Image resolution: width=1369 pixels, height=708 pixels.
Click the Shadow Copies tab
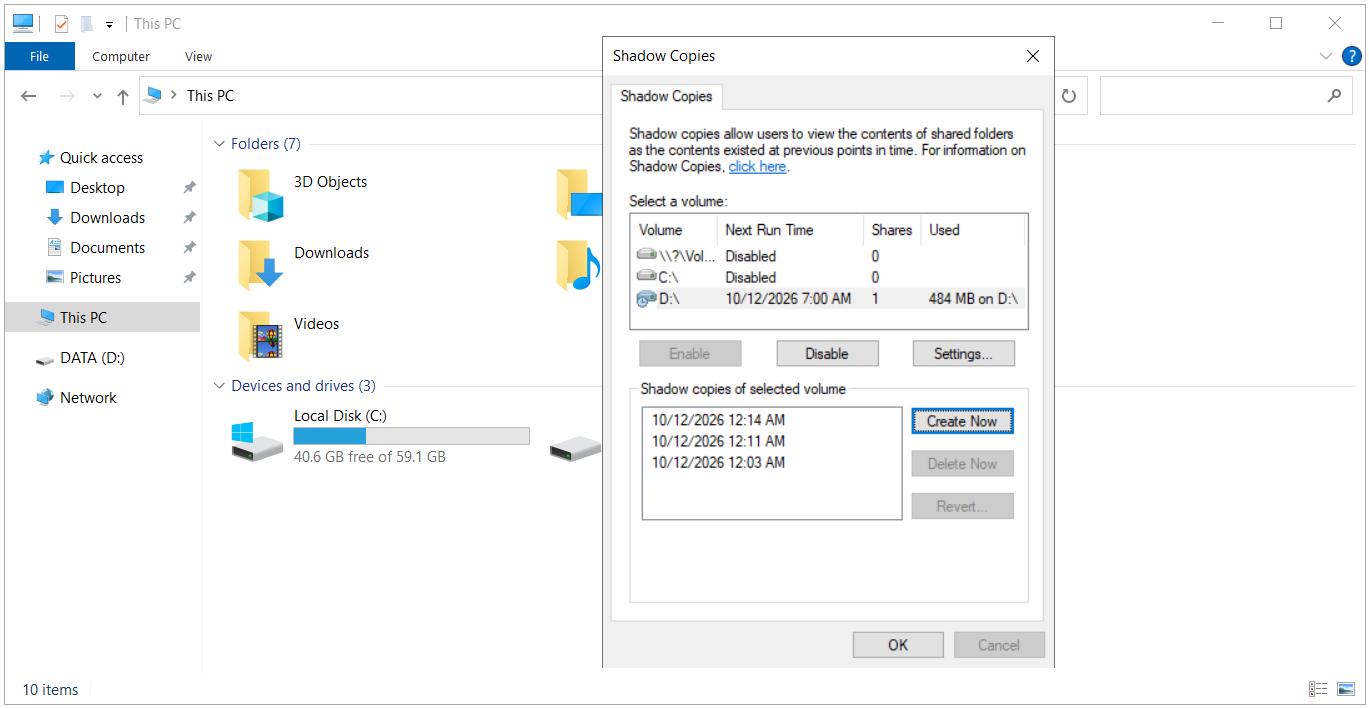666,97
